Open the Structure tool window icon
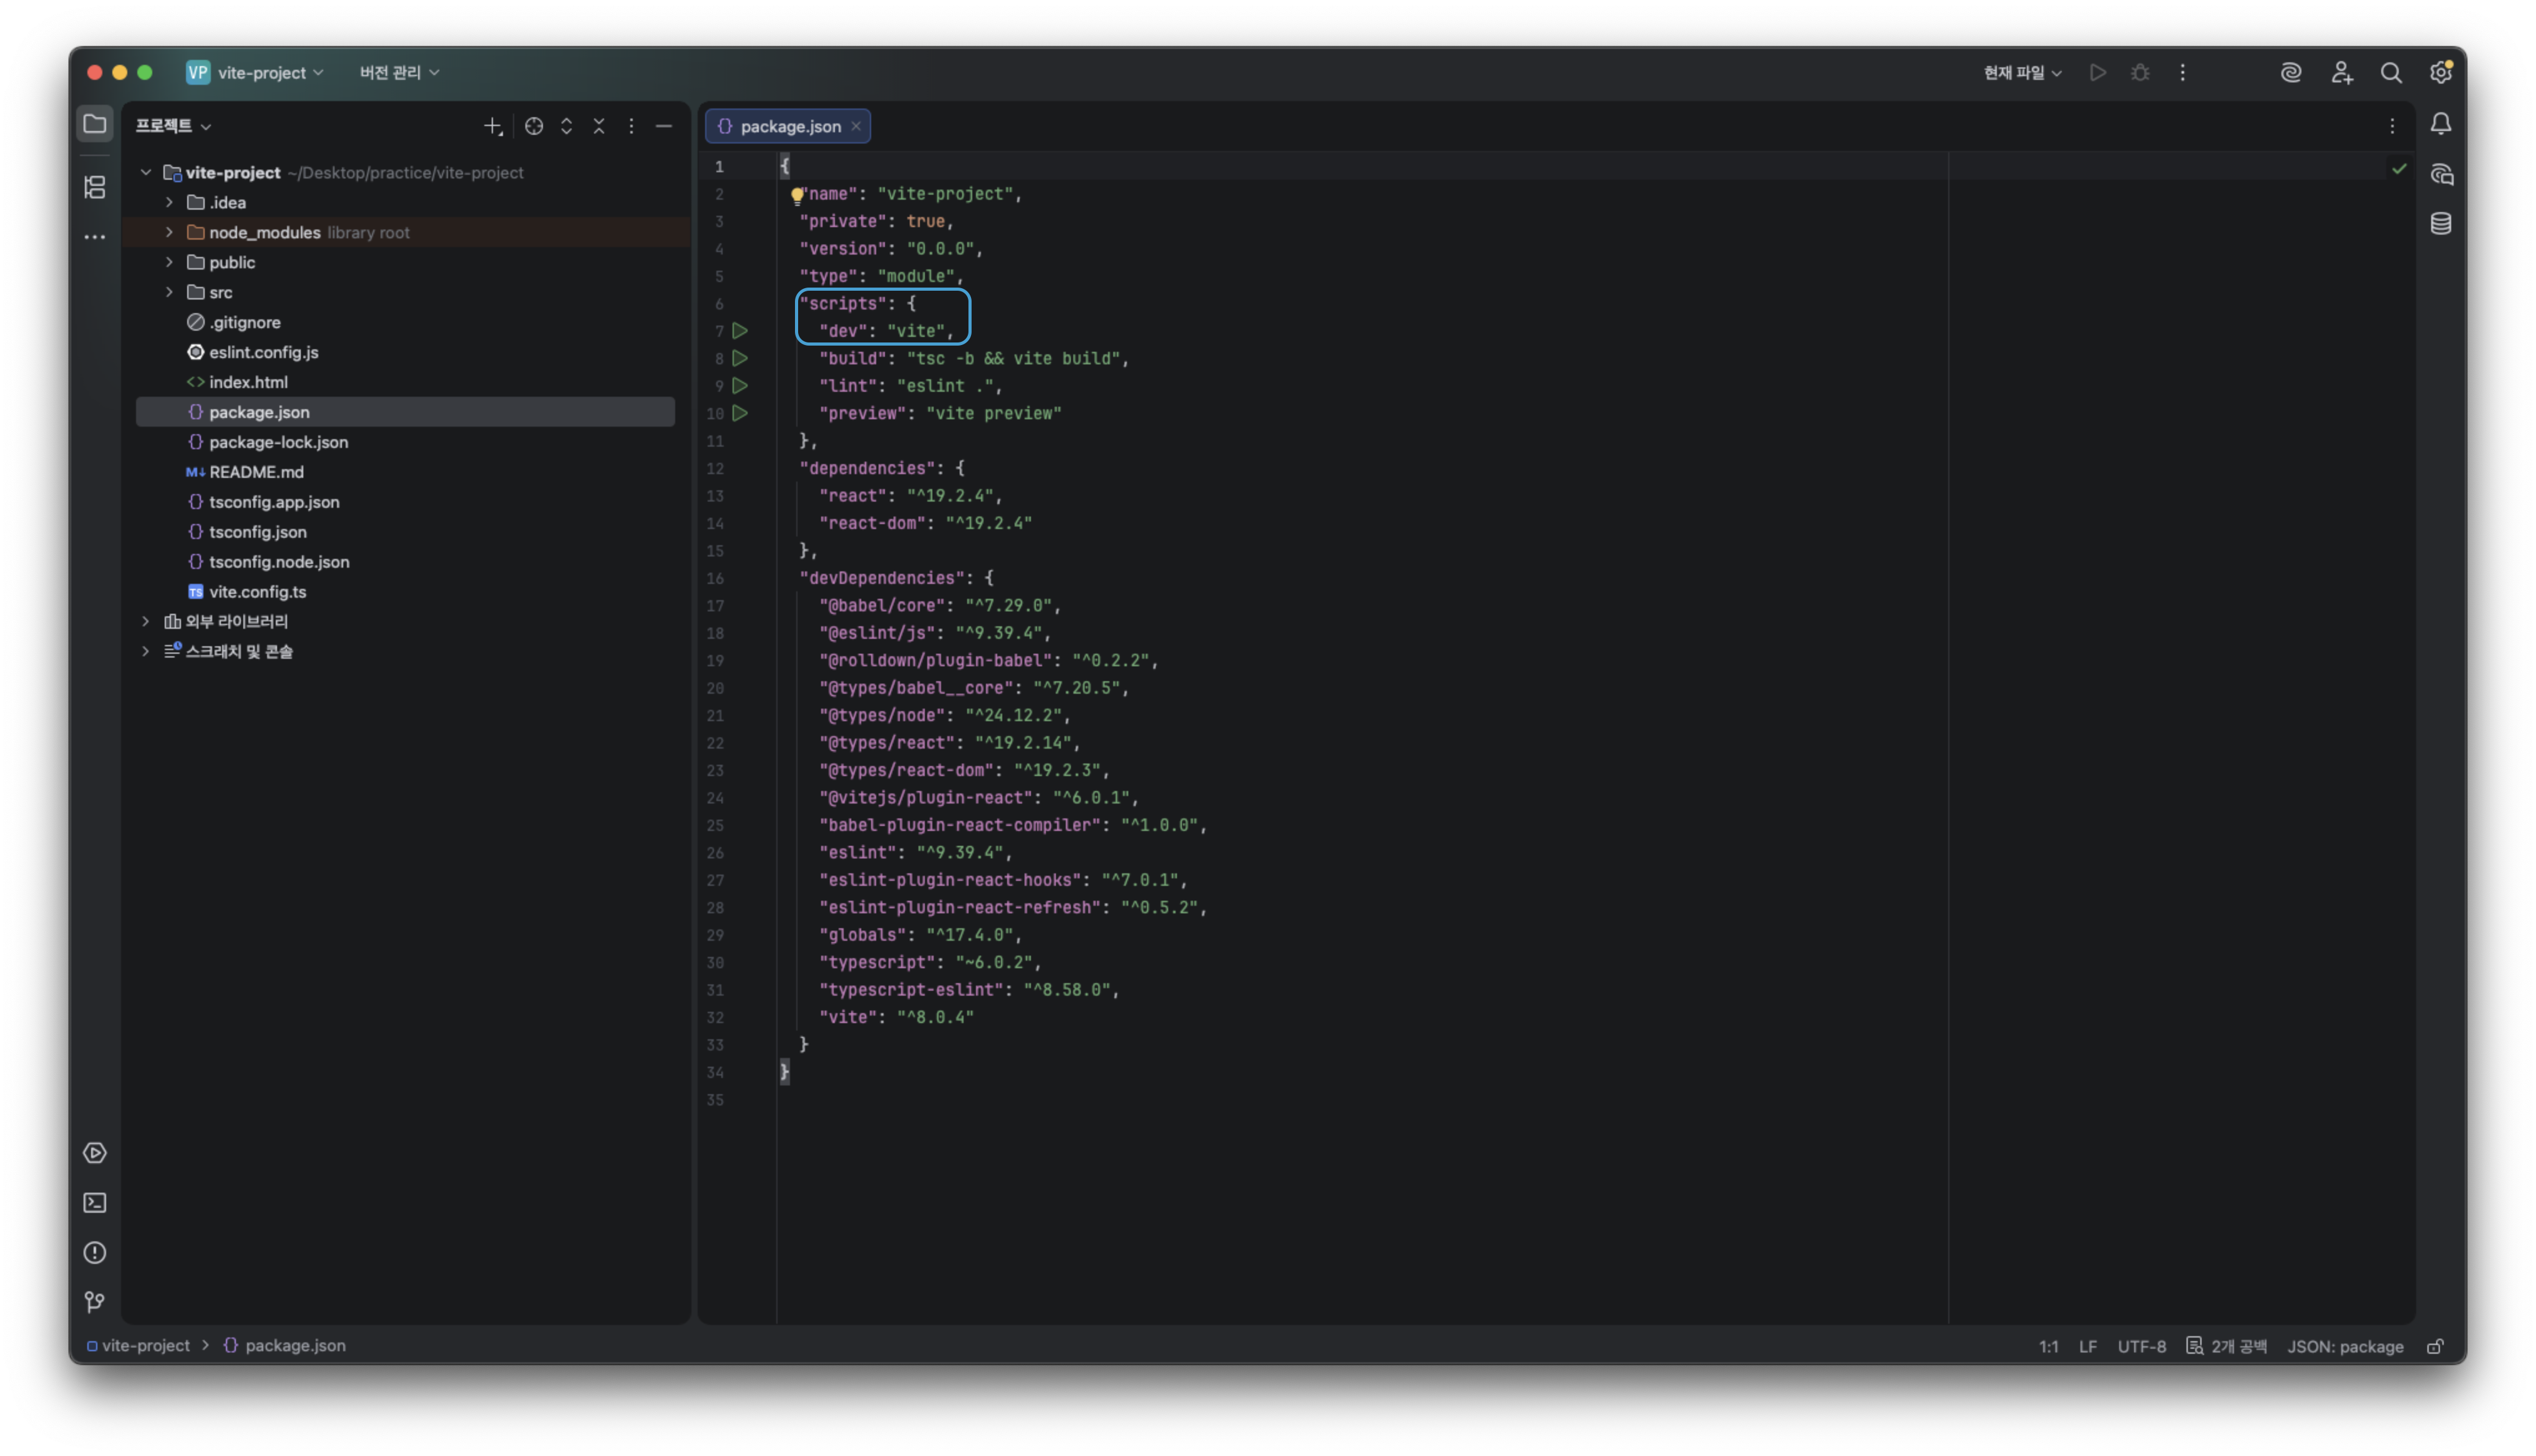The width and height of the screenshot is (2536, 1456). pyautogui.click(x=95, y=187)
